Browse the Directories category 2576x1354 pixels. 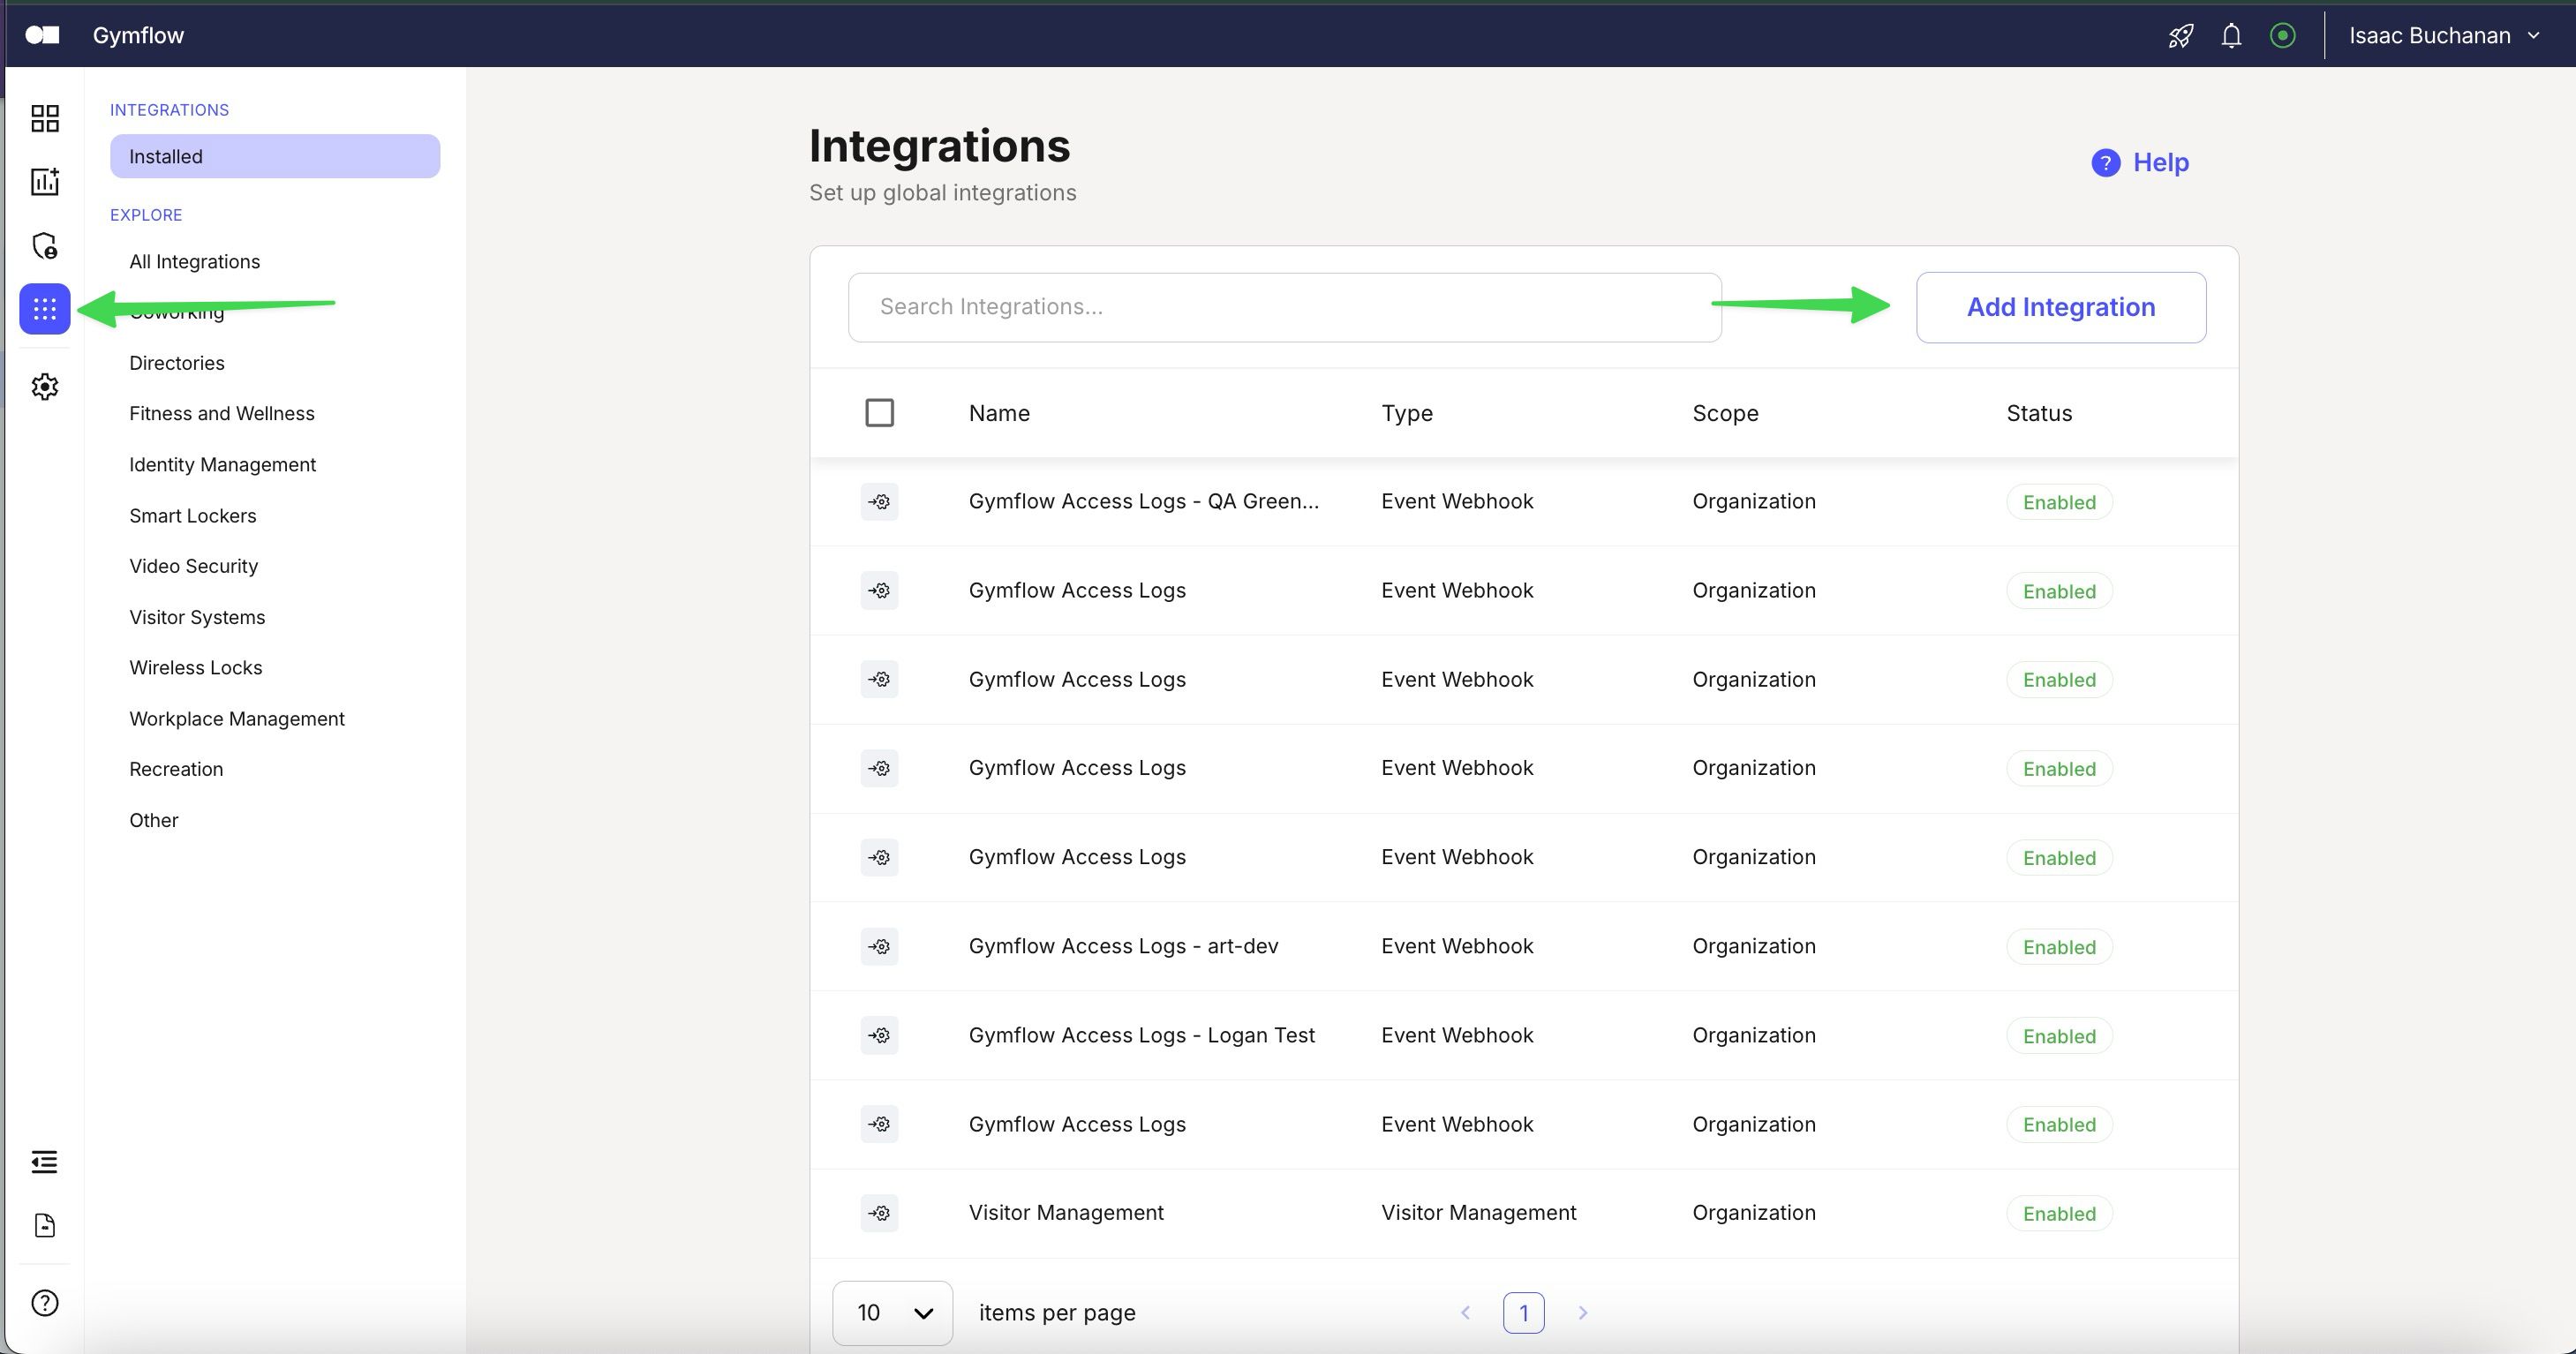[x=177, y=363]
